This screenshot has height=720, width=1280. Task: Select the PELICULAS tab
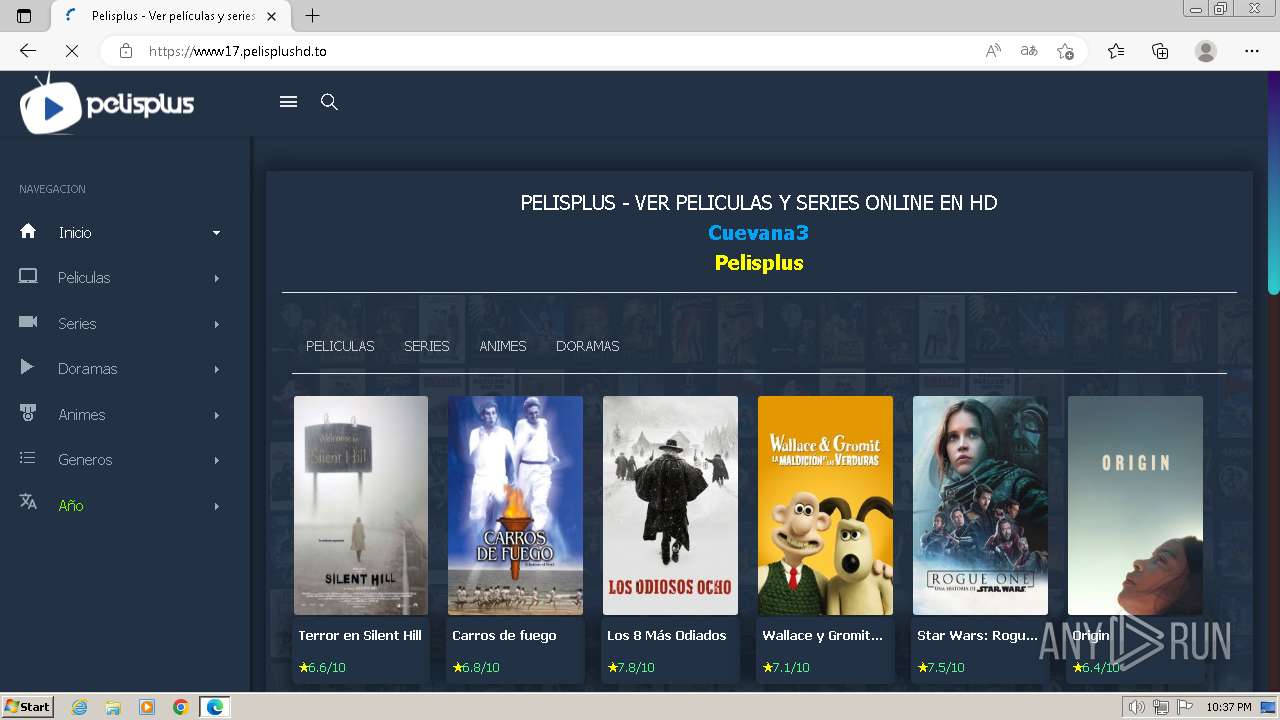pyautogui.click(x=340, y=346)
